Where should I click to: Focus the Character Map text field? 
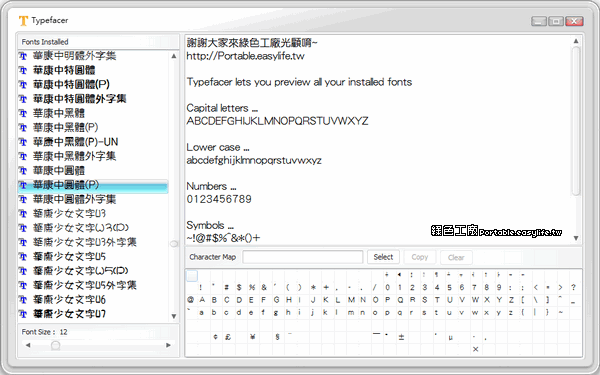pyautogui.click(x=303, y=257)
